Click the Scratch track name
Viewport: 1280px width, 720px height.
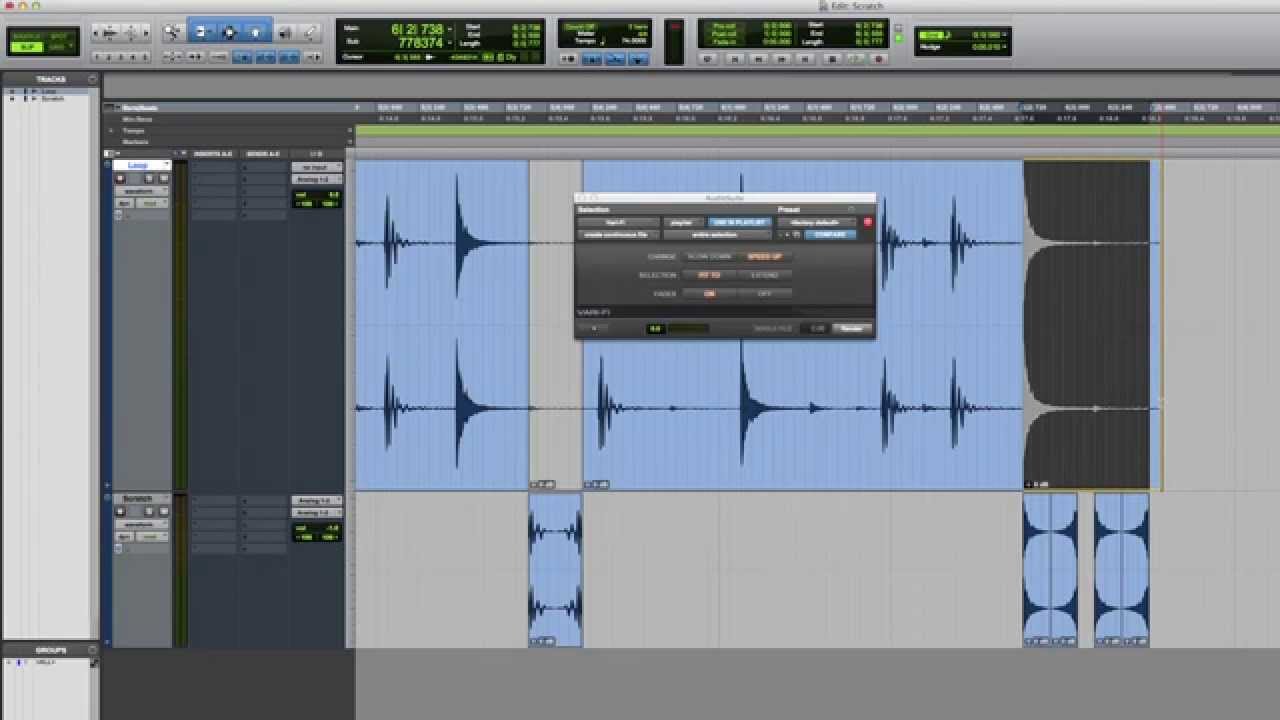click(137, 498)
